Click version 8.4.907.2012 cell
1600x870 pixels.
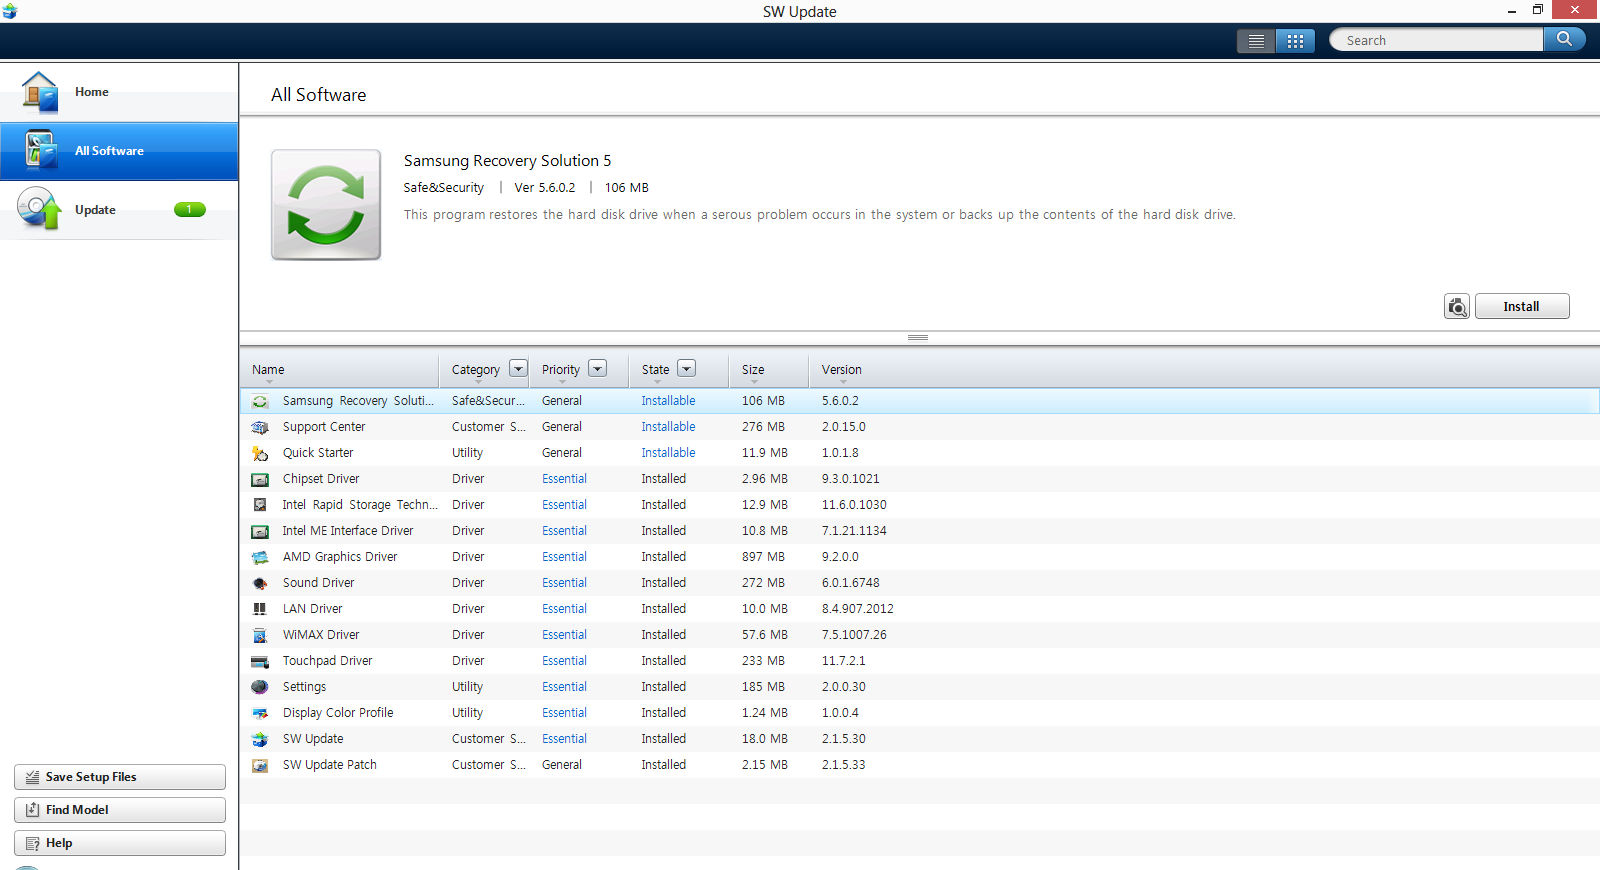(x=858, y=609)
